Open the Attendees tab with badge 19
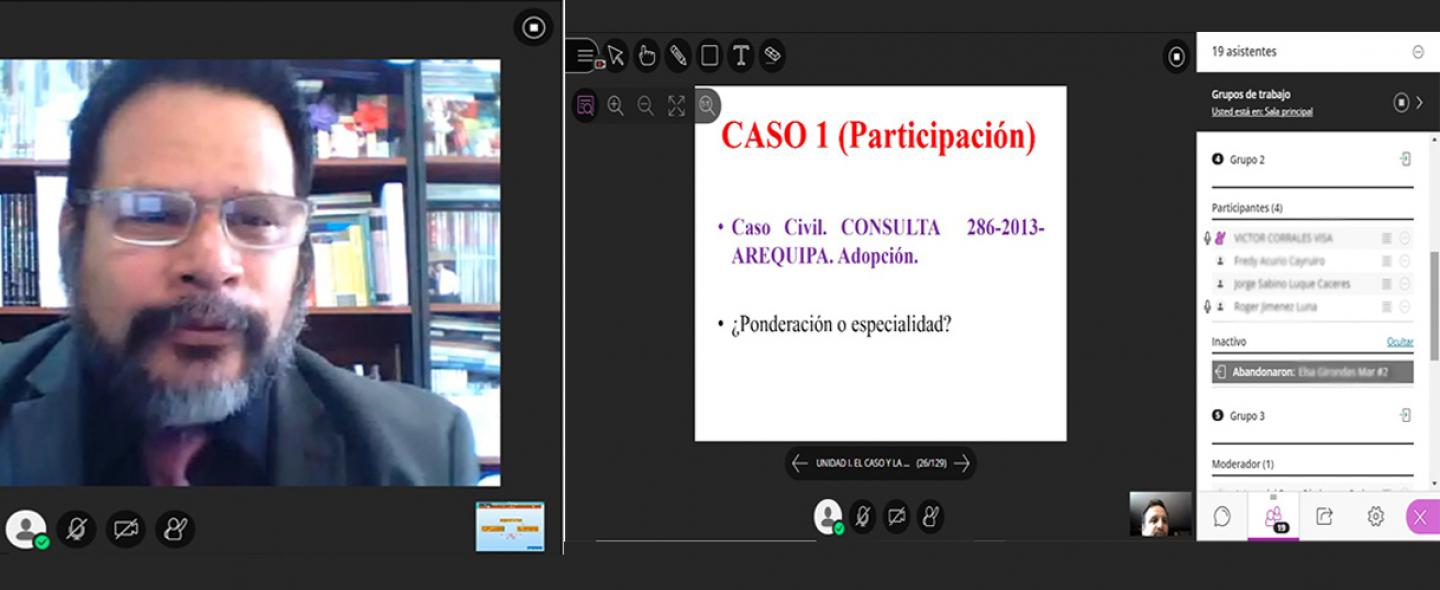The width and height of the screenshot is (1440, 590). coord(1274,516)
